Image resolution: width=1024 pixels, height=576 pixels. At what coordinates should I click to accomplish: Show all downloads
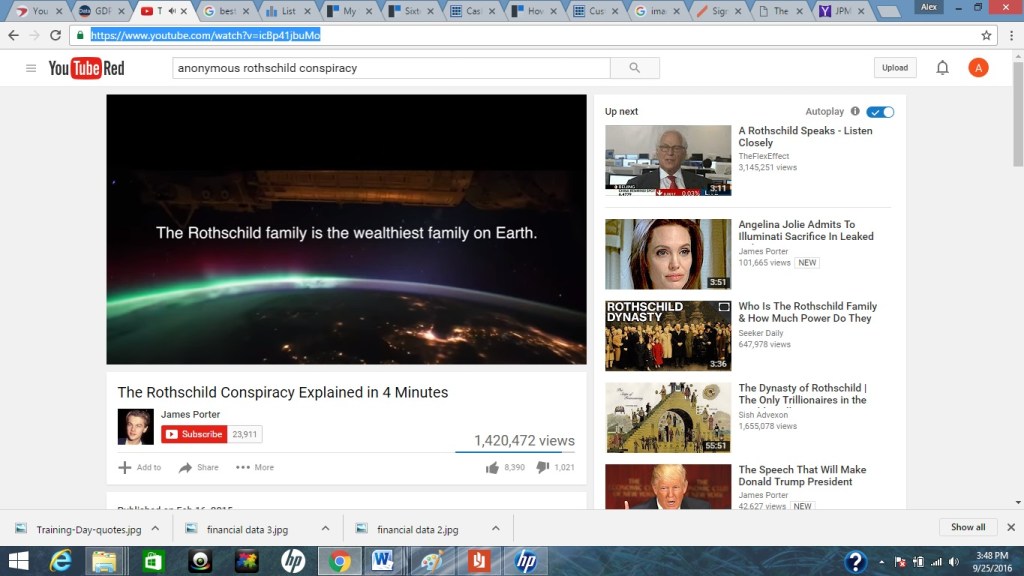[968, 527]
